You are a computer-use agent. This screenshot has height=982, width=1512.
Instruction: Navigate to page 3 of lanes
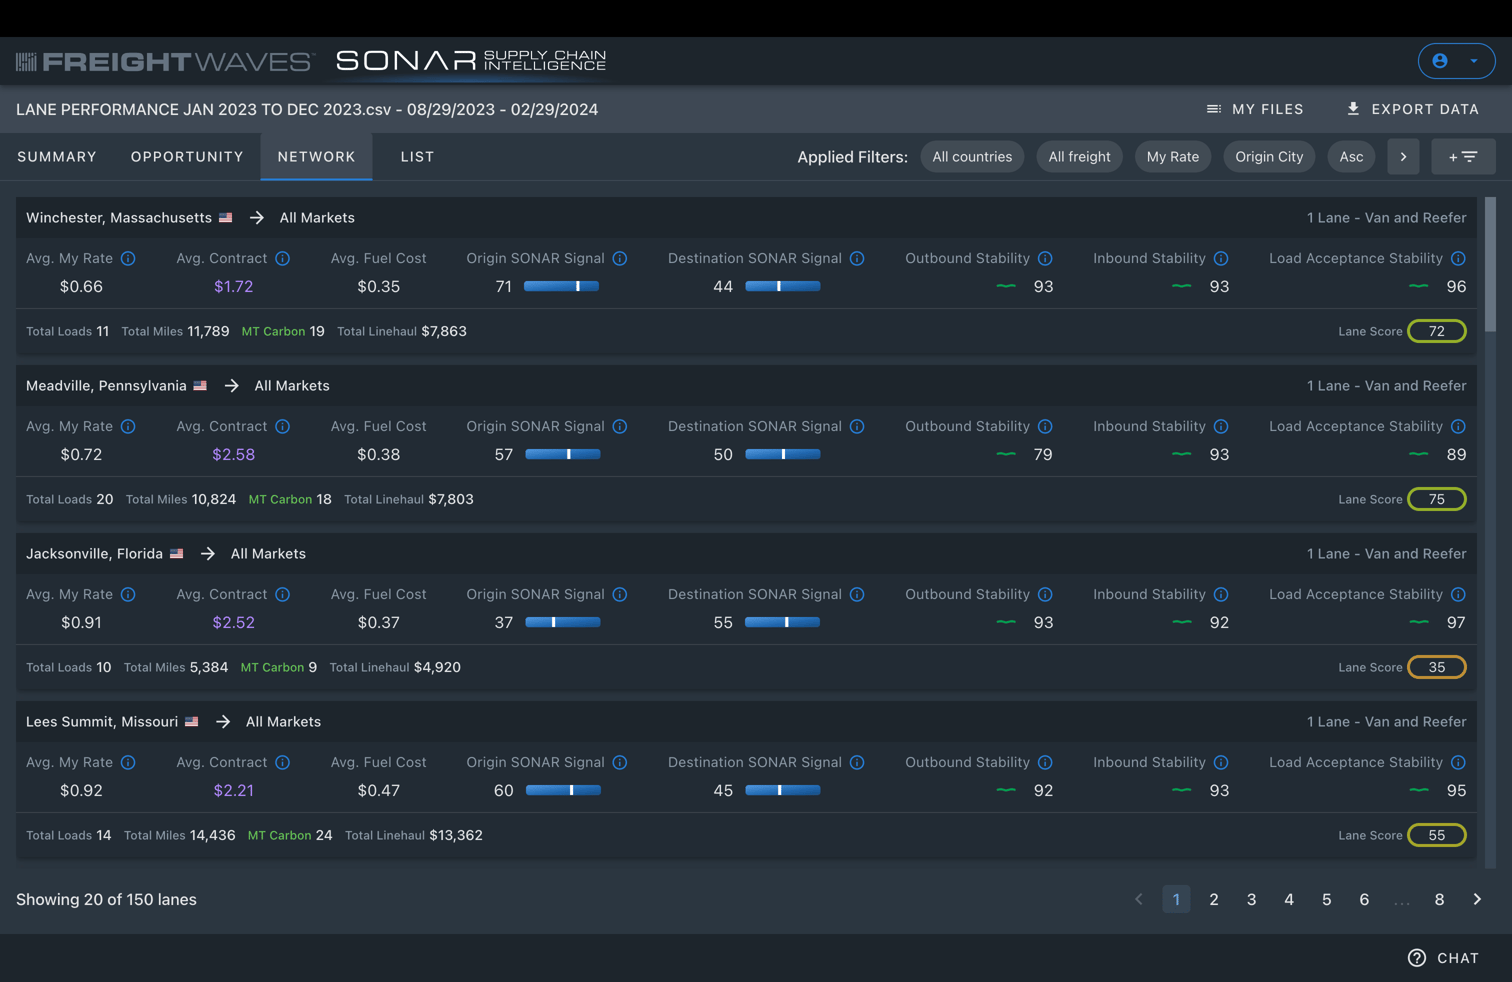tap(1251, 899)
